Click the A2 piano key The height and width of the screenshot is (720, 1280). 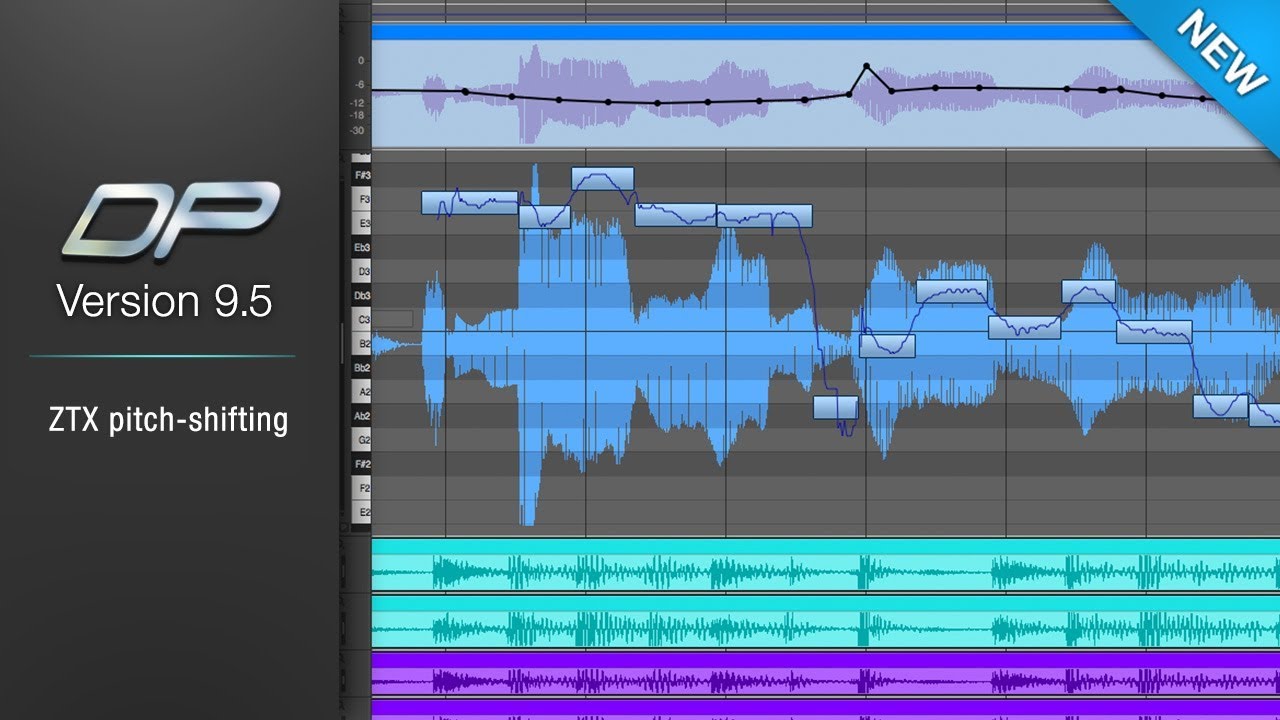click(x=361, y=392)
